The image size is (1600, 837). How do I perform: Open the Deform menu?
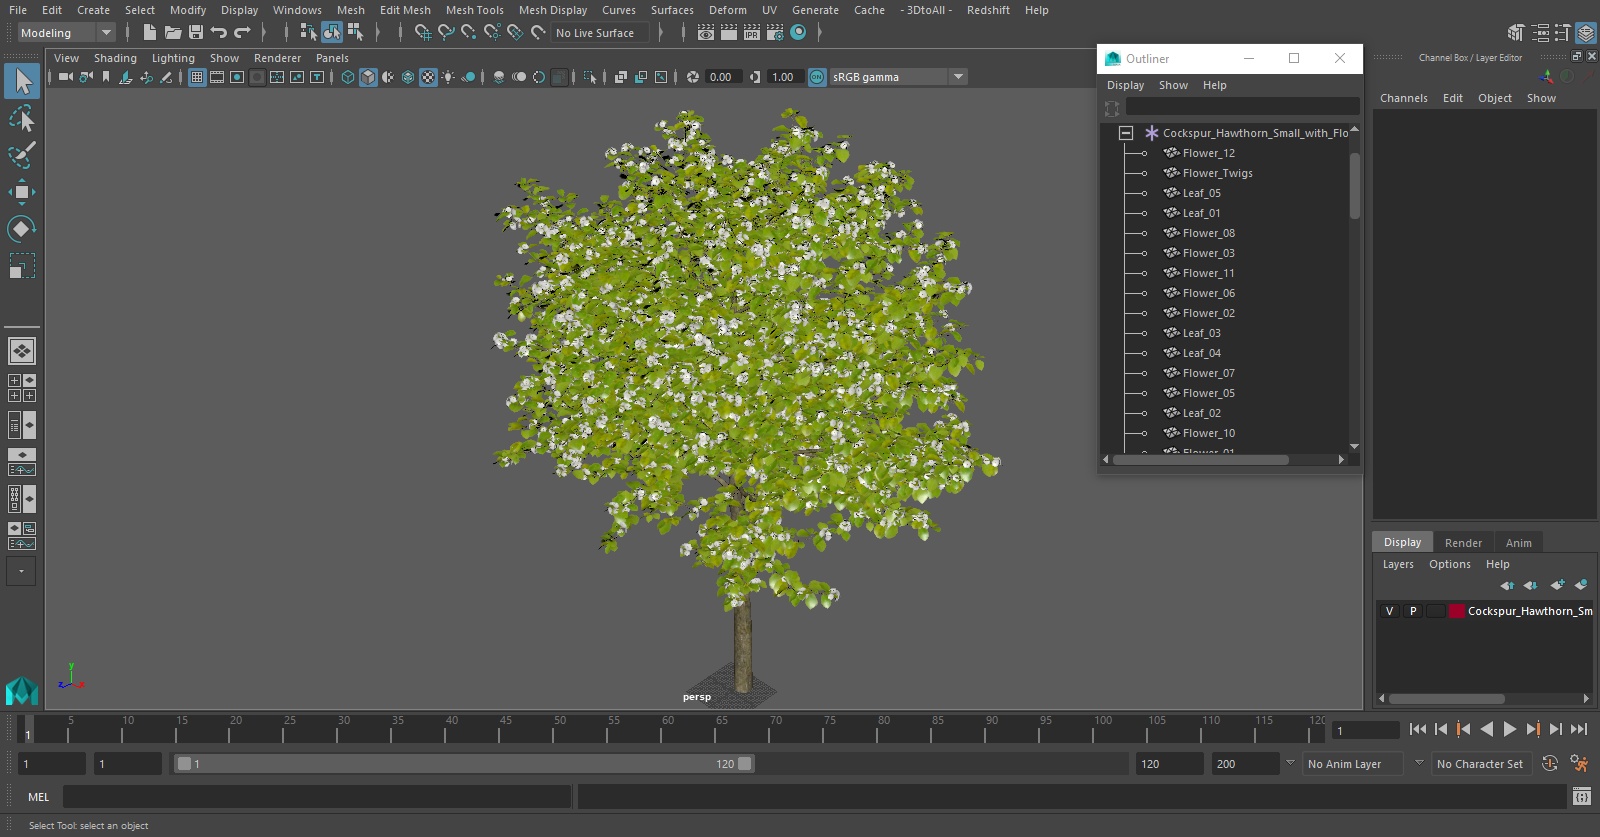(x=728, y=10)
